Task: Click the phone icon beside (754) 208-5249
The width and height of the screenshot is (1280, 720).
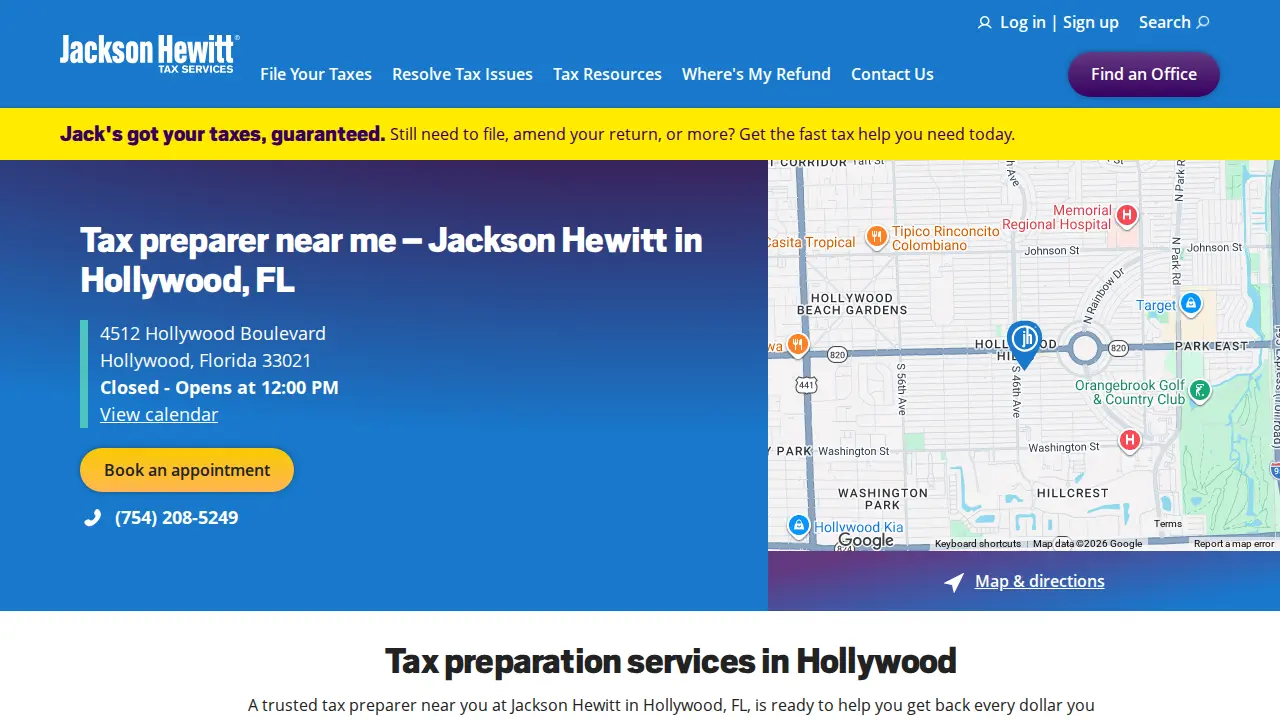Action: pyautogui.click(x=92, y=518)
